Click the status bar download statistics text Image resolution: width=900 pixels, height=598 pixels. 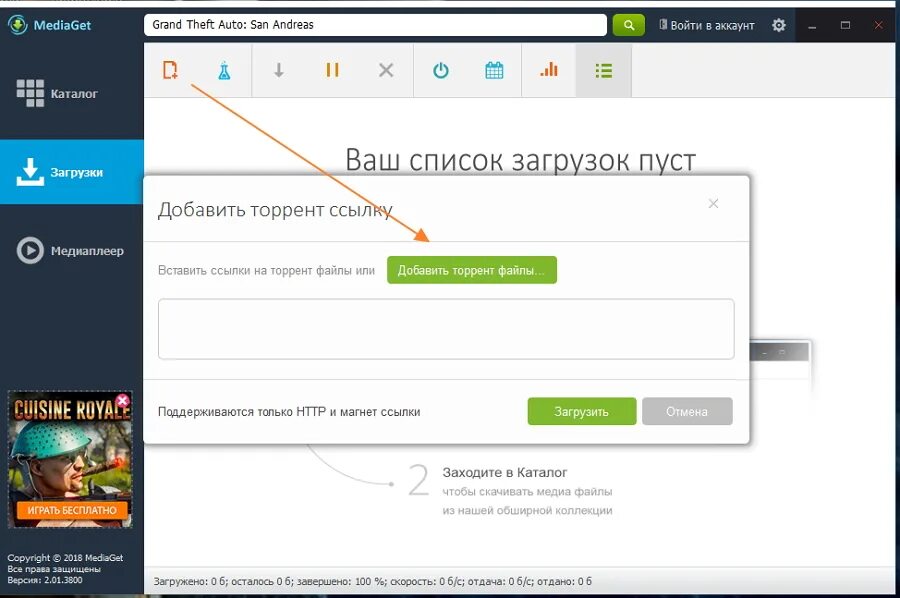(373, 581)
